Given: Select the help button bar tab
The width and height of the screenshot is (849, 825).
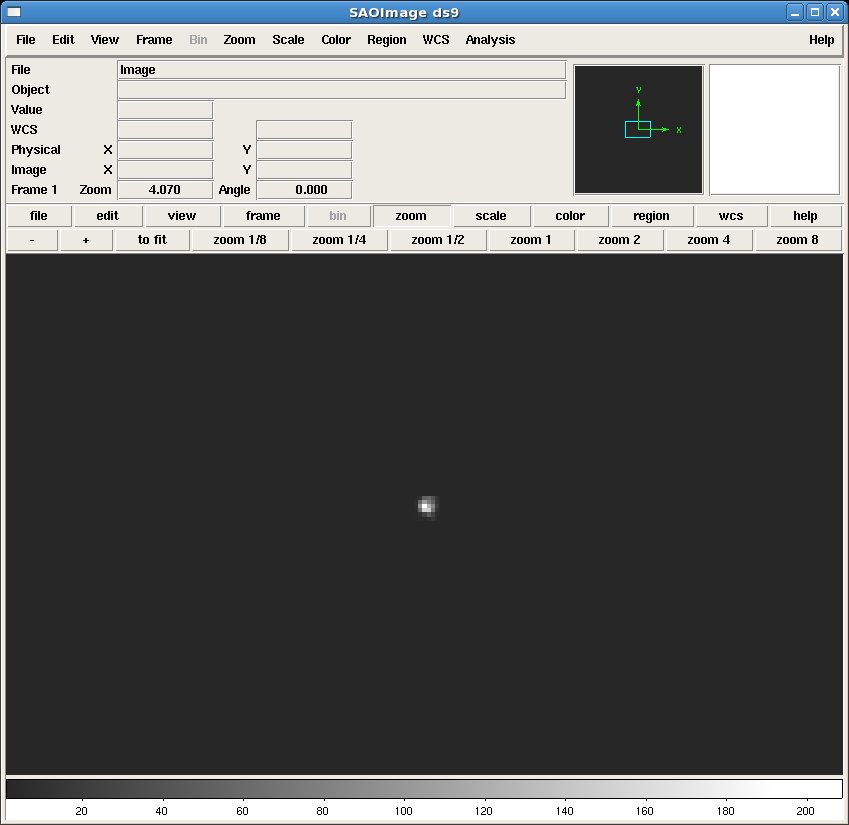Looking at the screenshot, I should click(805, 216).
